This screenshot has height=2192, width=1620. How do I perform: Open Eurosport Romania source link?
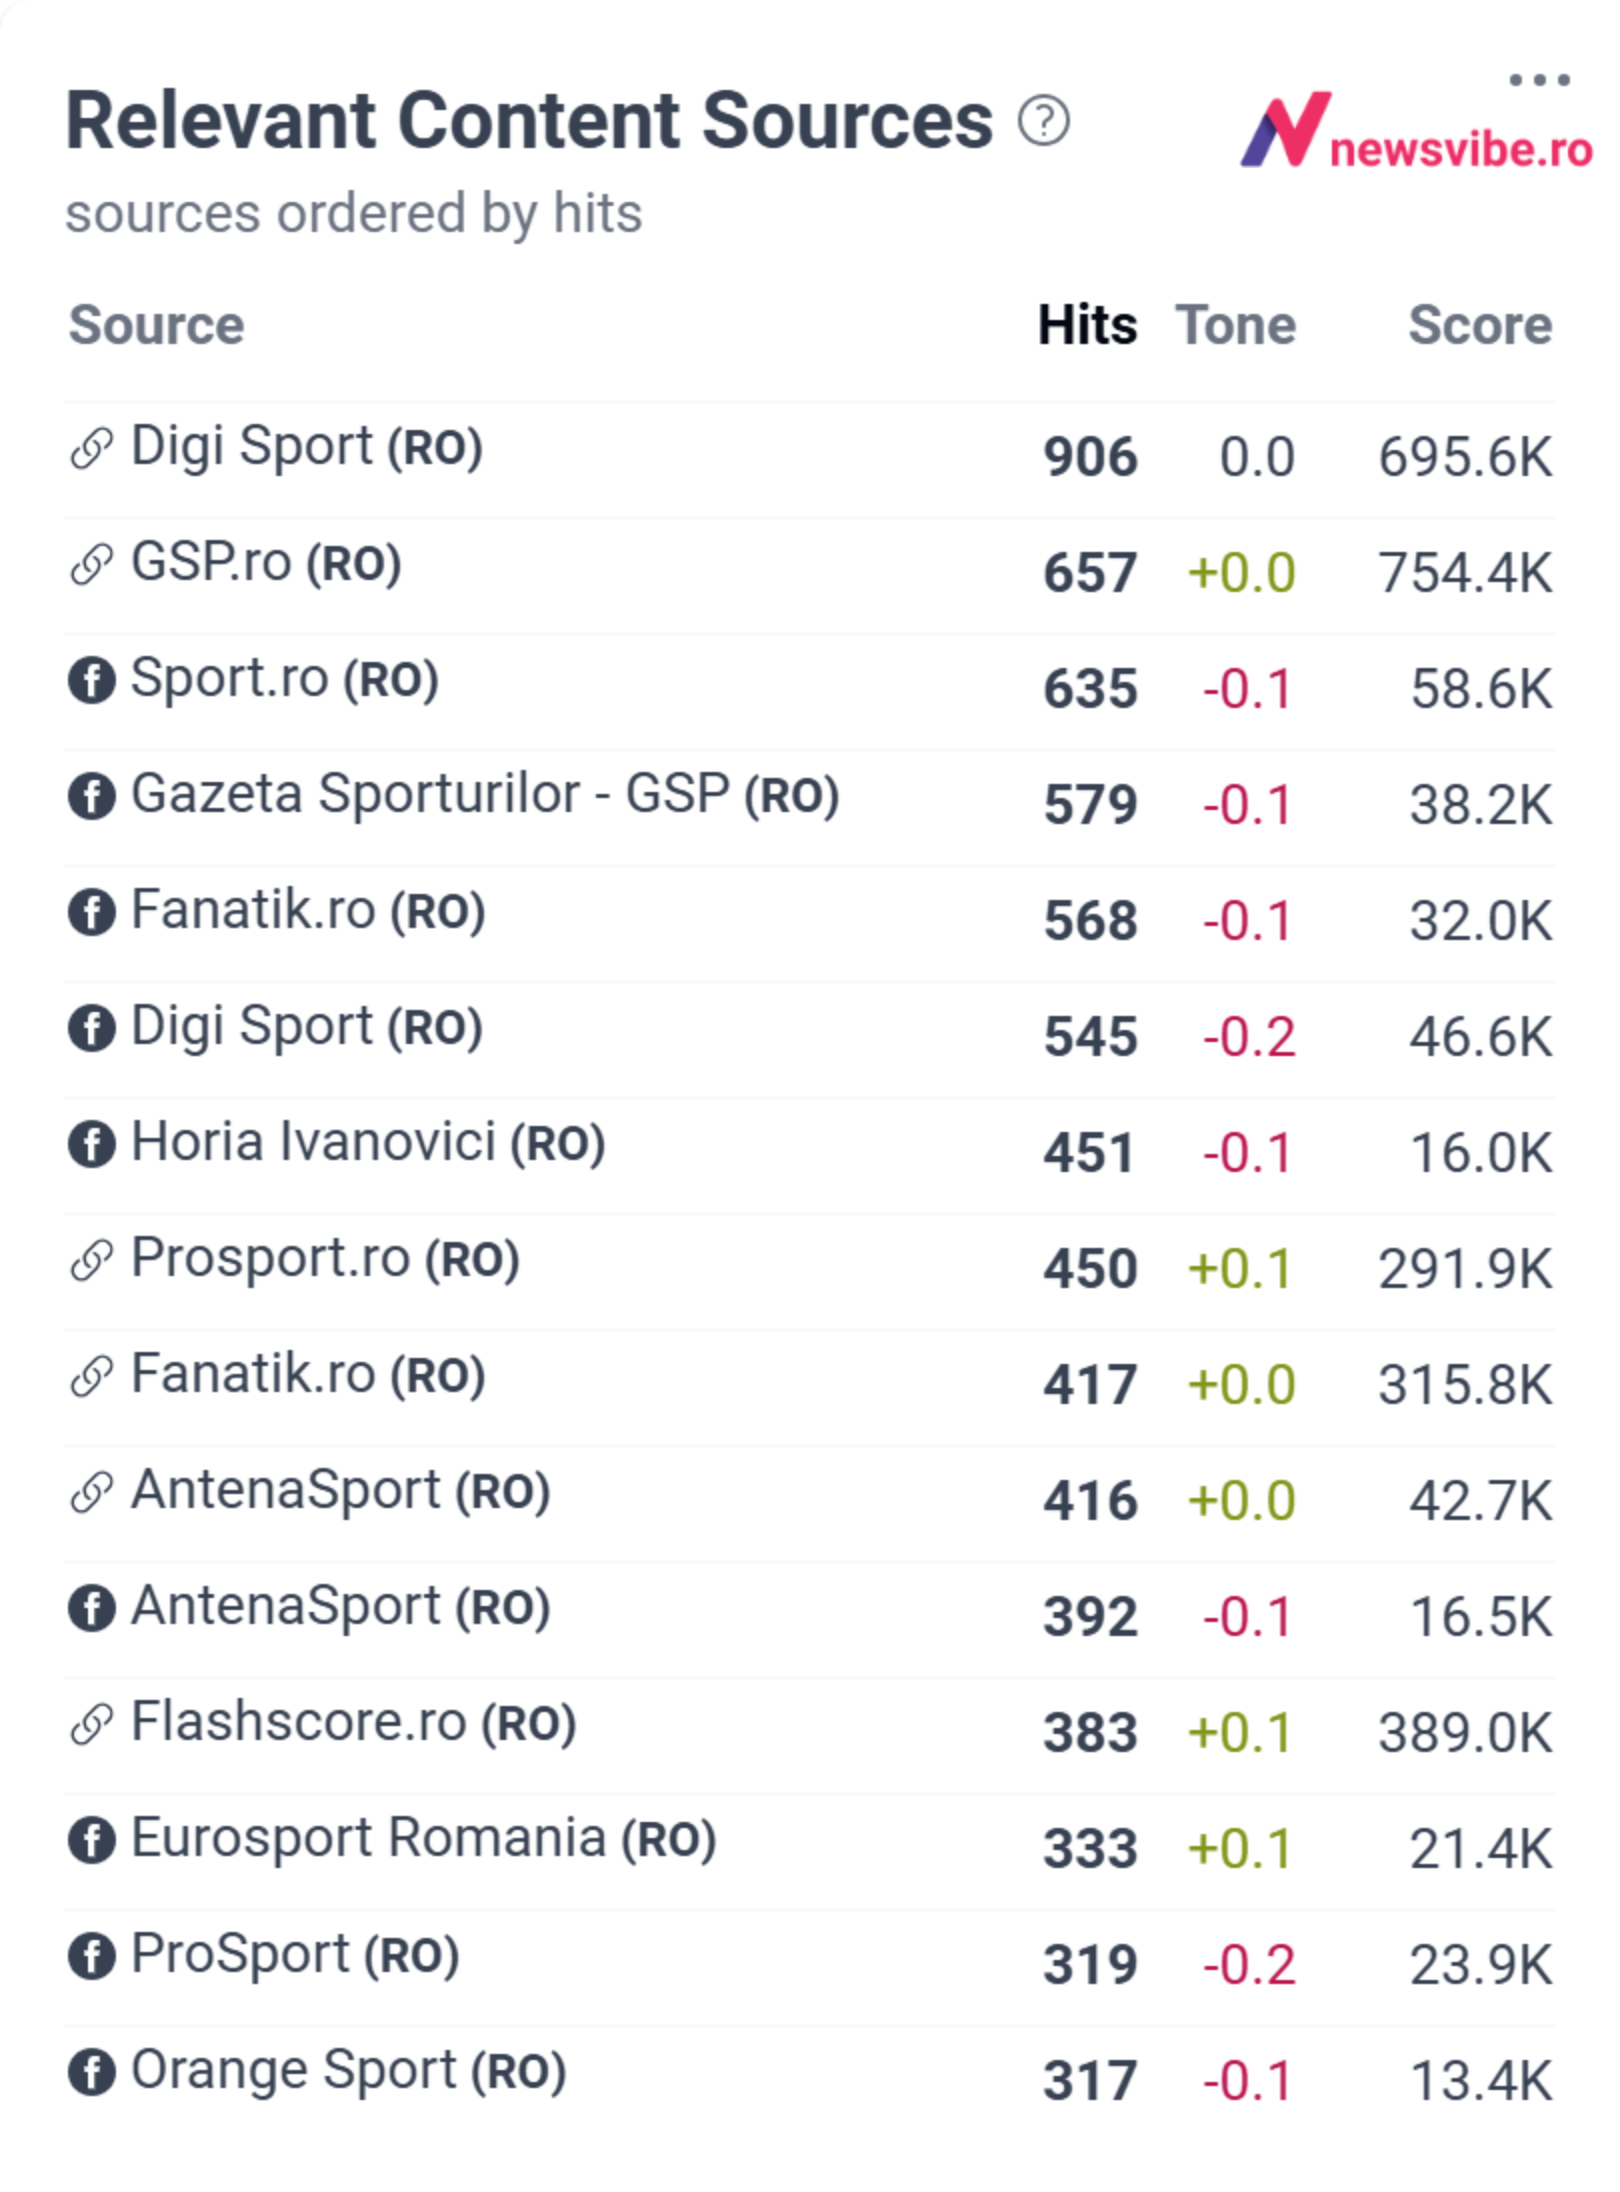point(424,1840)
